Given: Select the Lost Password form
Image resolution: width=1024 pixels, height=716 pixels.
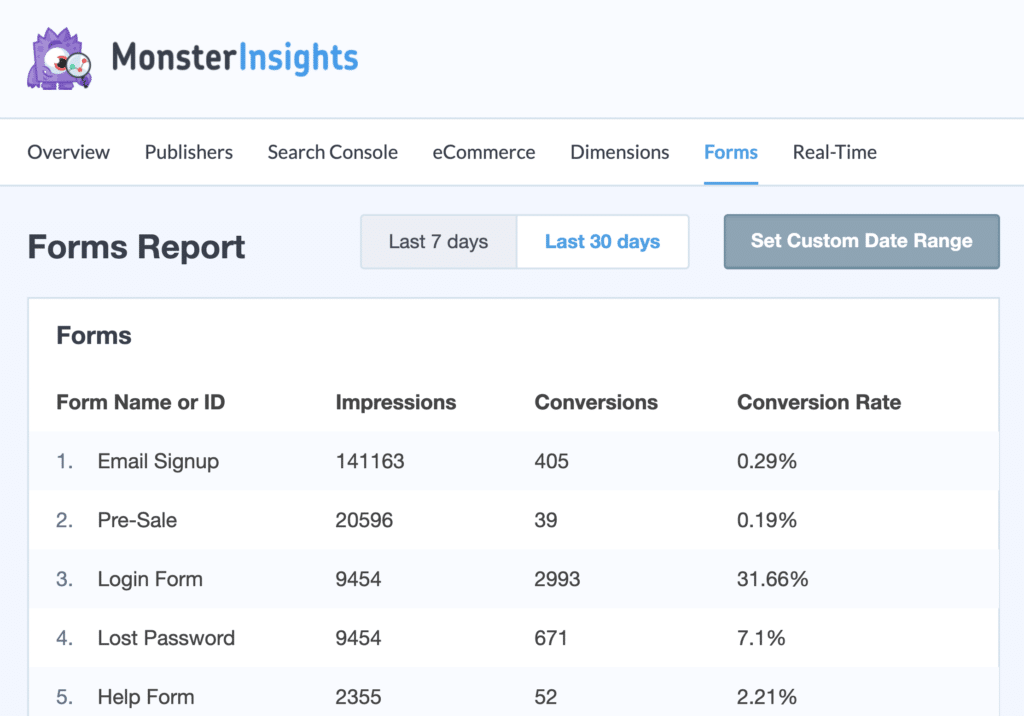Looking at the screenshot, I should tap(166, 638).
